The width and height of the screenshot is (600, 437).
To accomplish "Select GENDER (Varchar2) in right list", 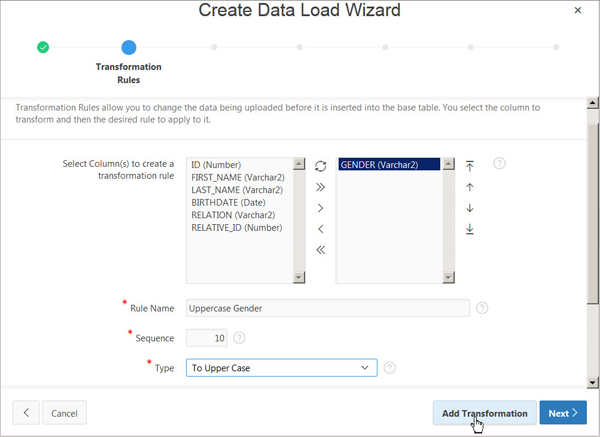I will click(389, 165).
